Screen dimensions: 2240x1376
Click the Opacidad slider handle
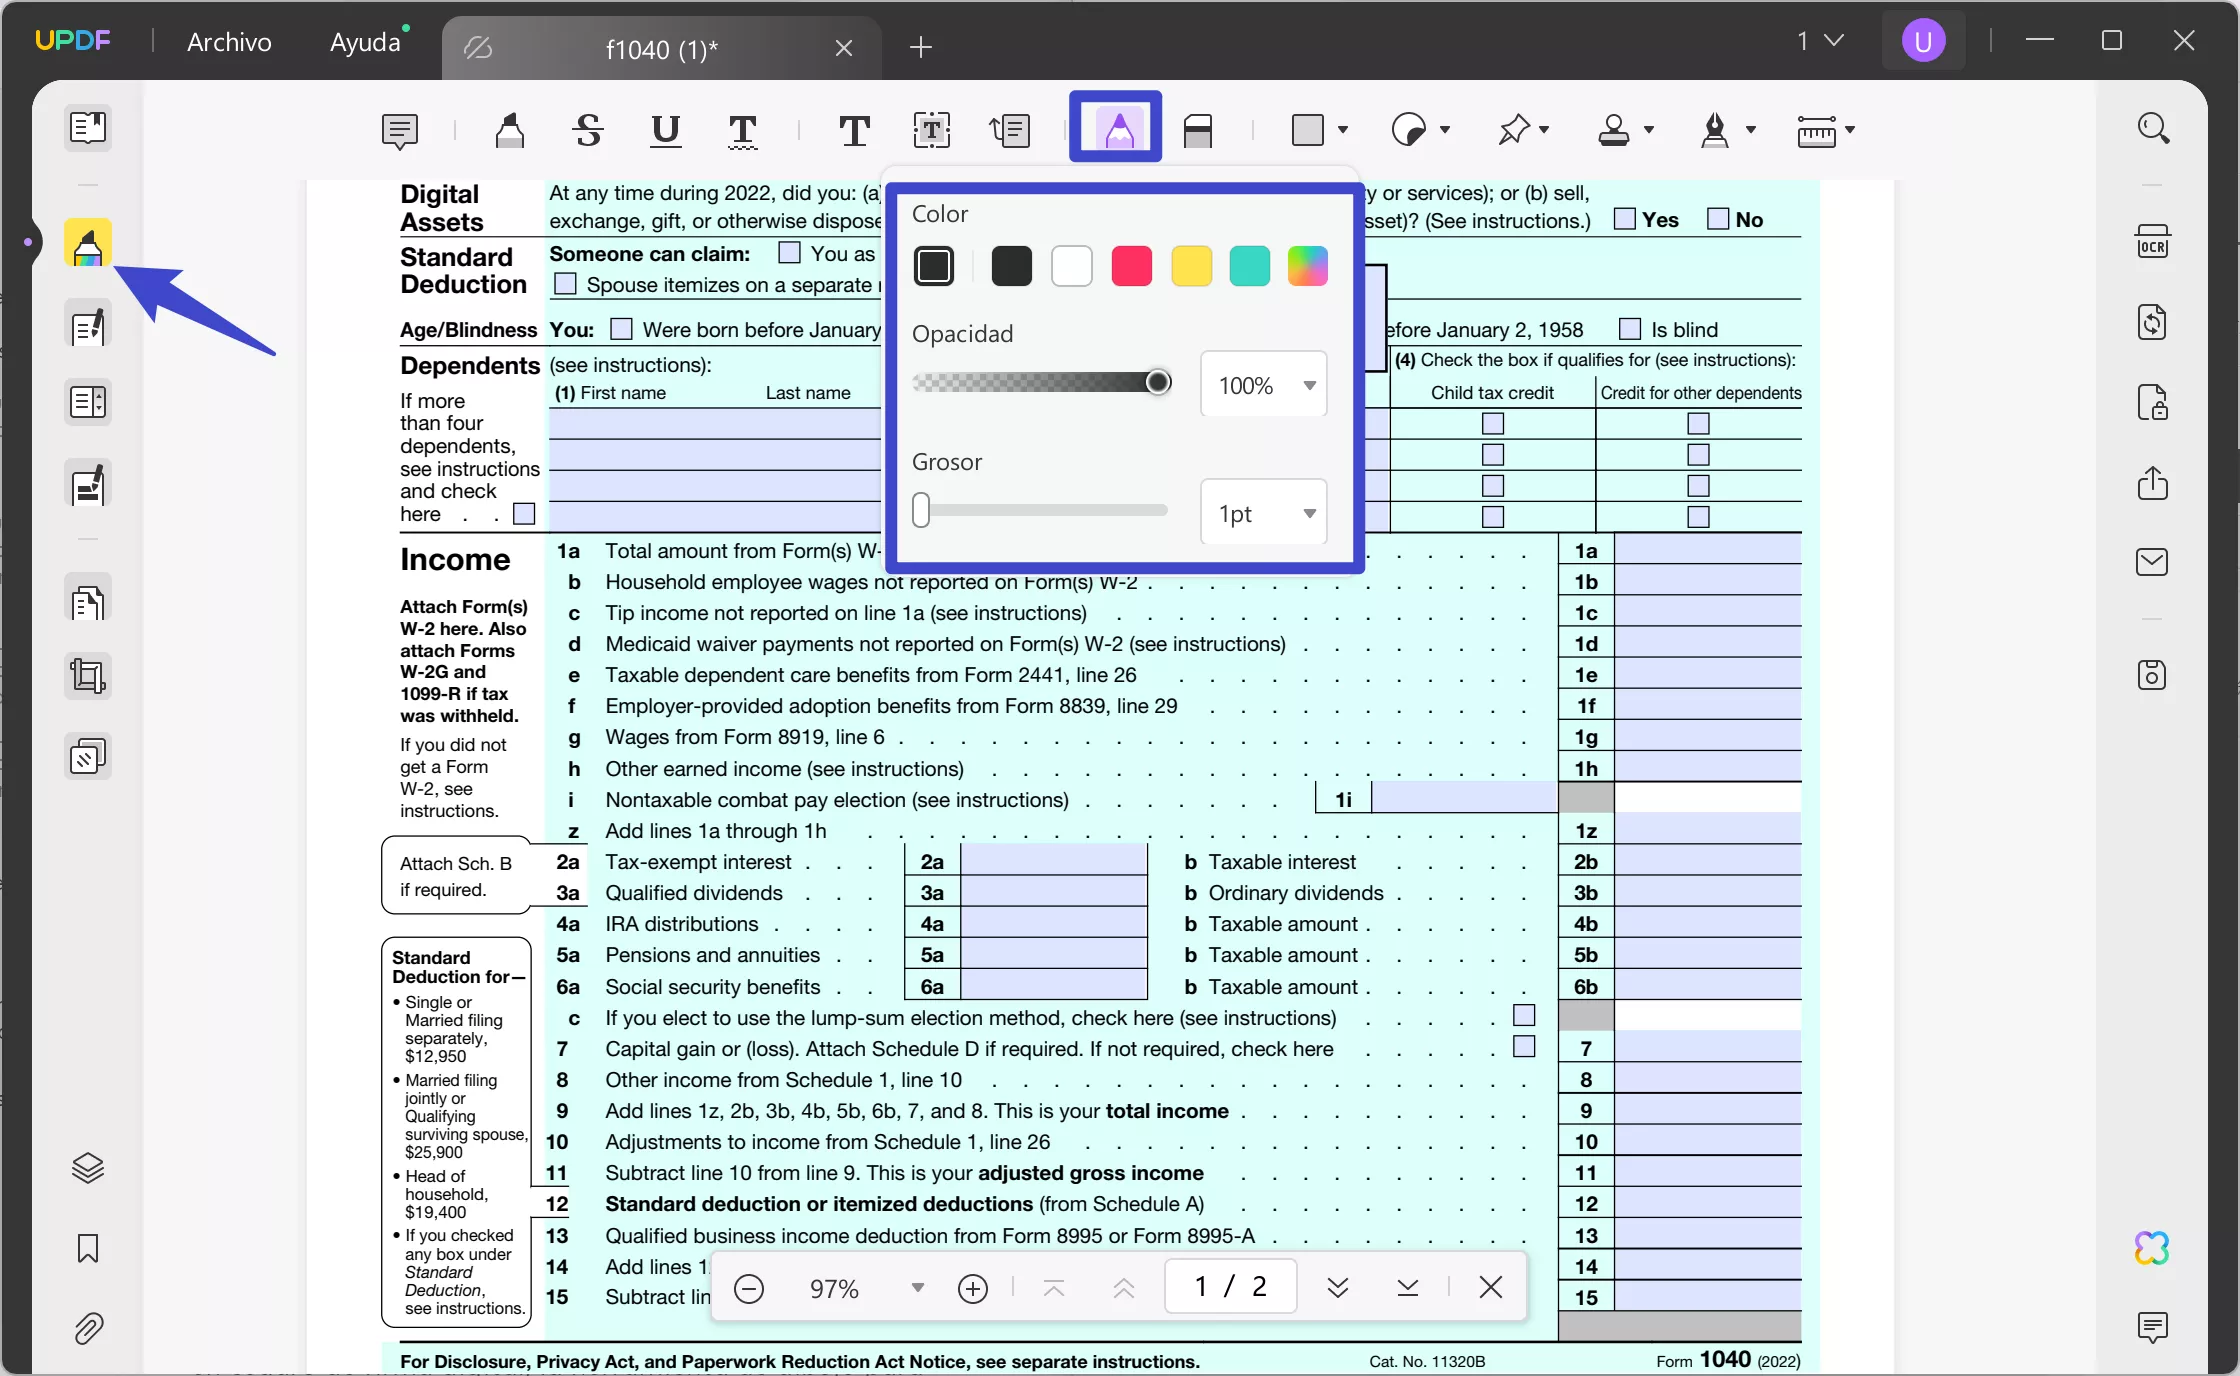click(x=1158, y=382)
